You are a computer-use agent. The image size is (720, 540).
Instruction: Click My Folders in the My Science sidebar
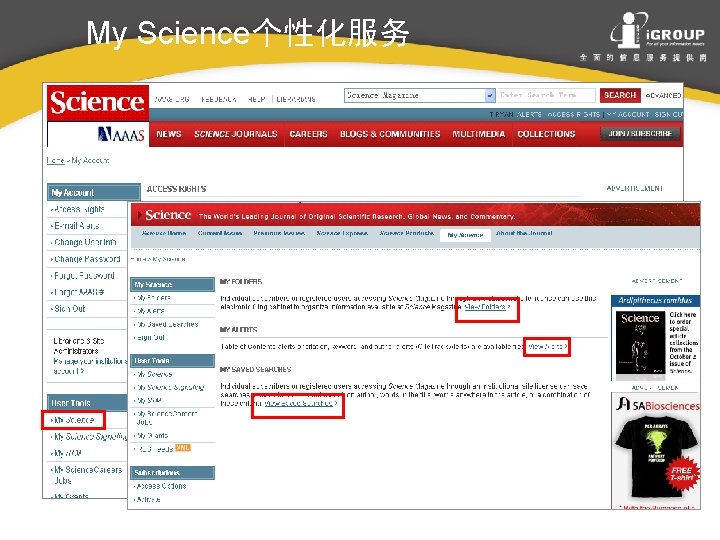pyautogui.click(x=154, y=298)
